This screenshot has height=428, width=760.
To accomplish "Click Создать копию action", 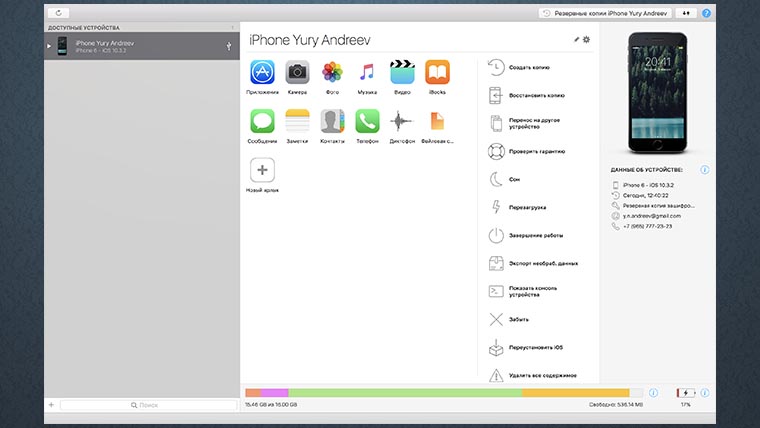I will click(x=519, y=67).
